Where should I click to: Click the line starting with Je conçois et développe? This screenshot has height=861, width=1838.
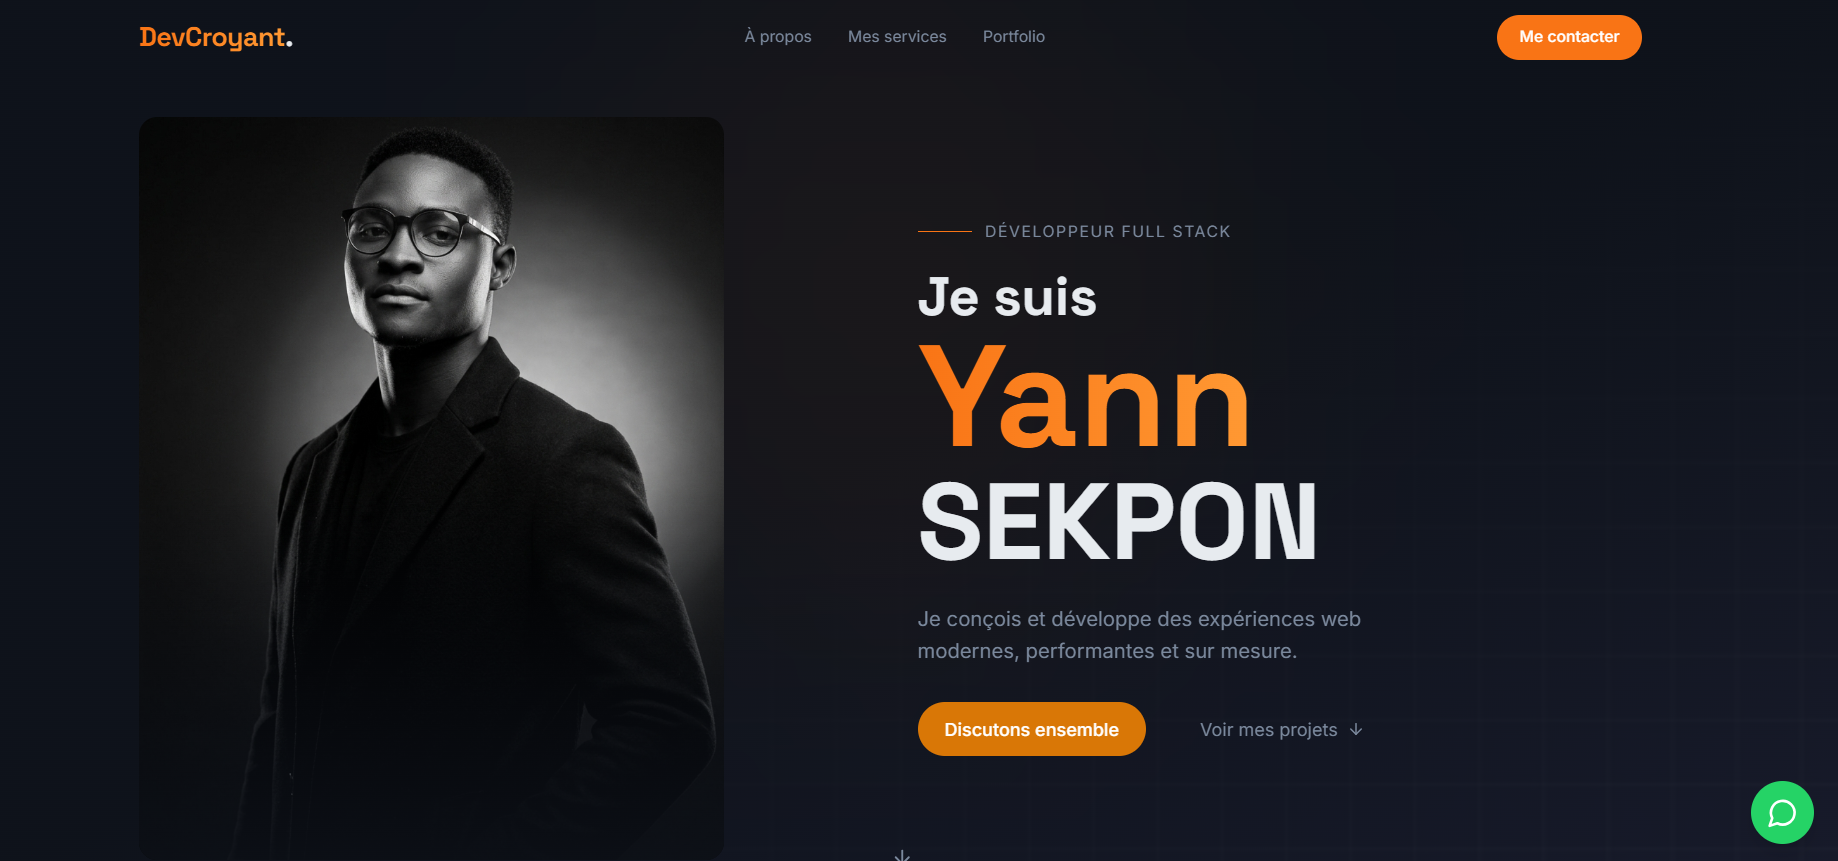[1139, 619]
